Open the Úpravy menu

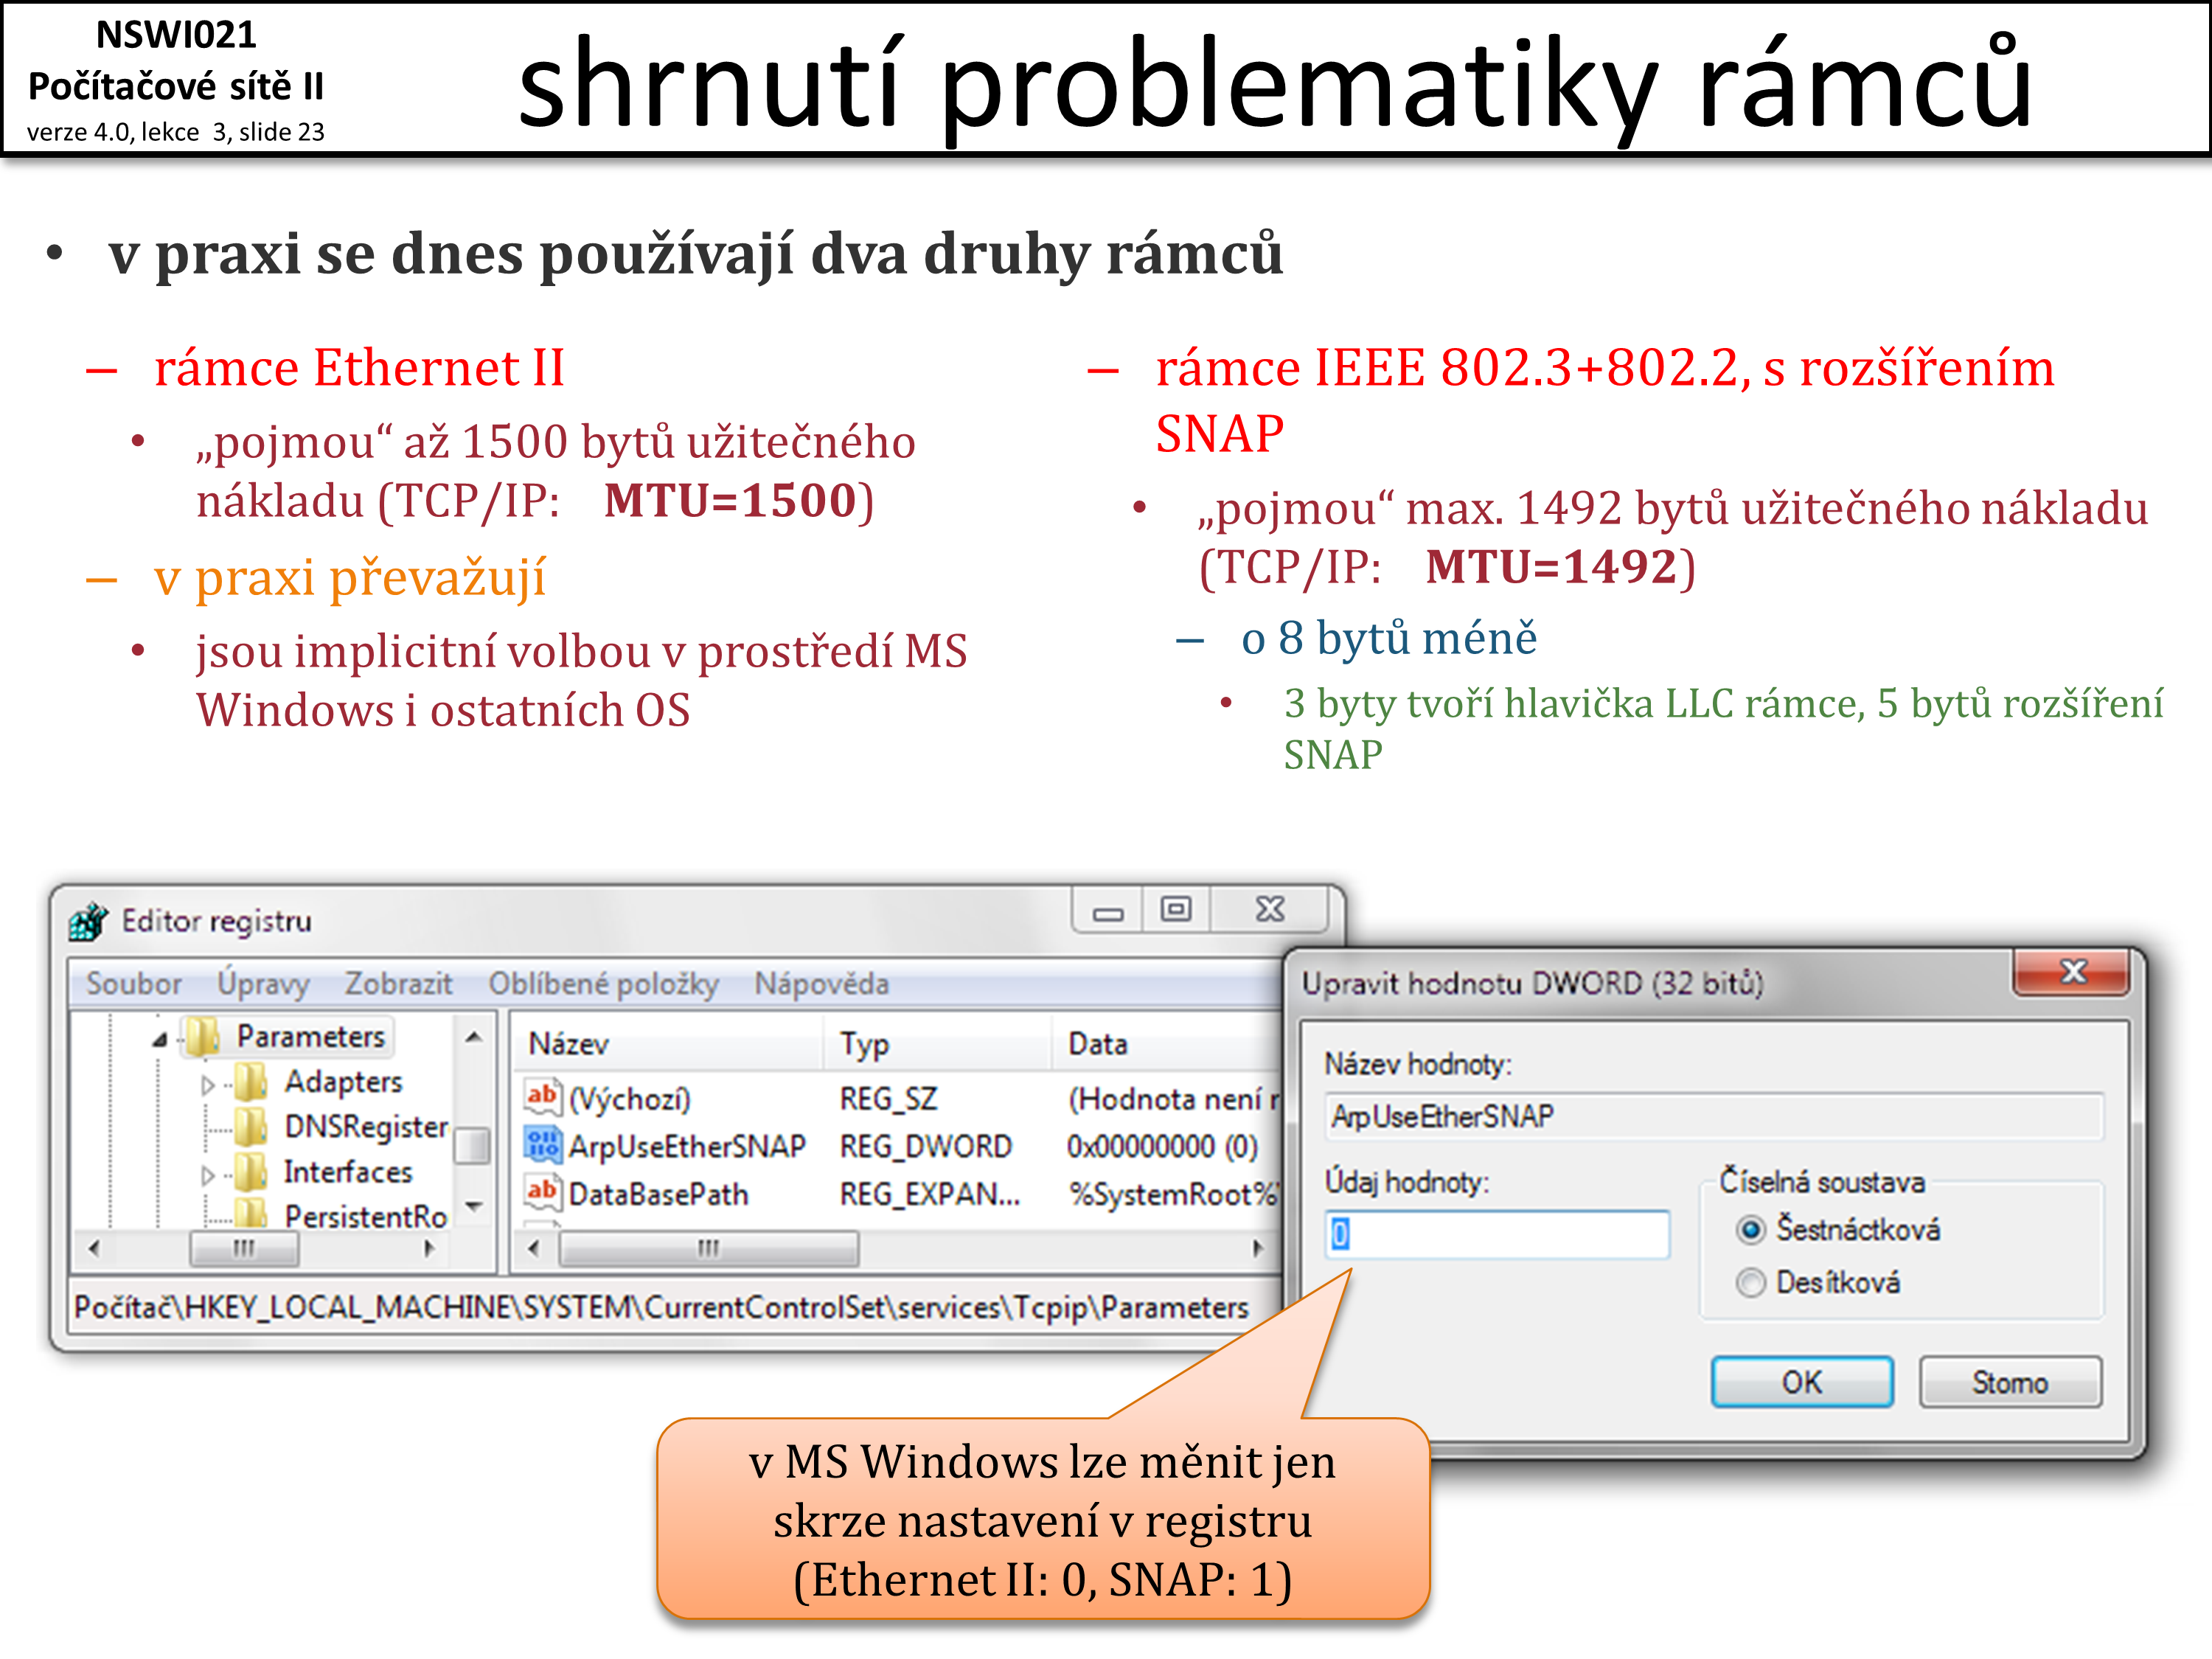click(x=263, y=984)
